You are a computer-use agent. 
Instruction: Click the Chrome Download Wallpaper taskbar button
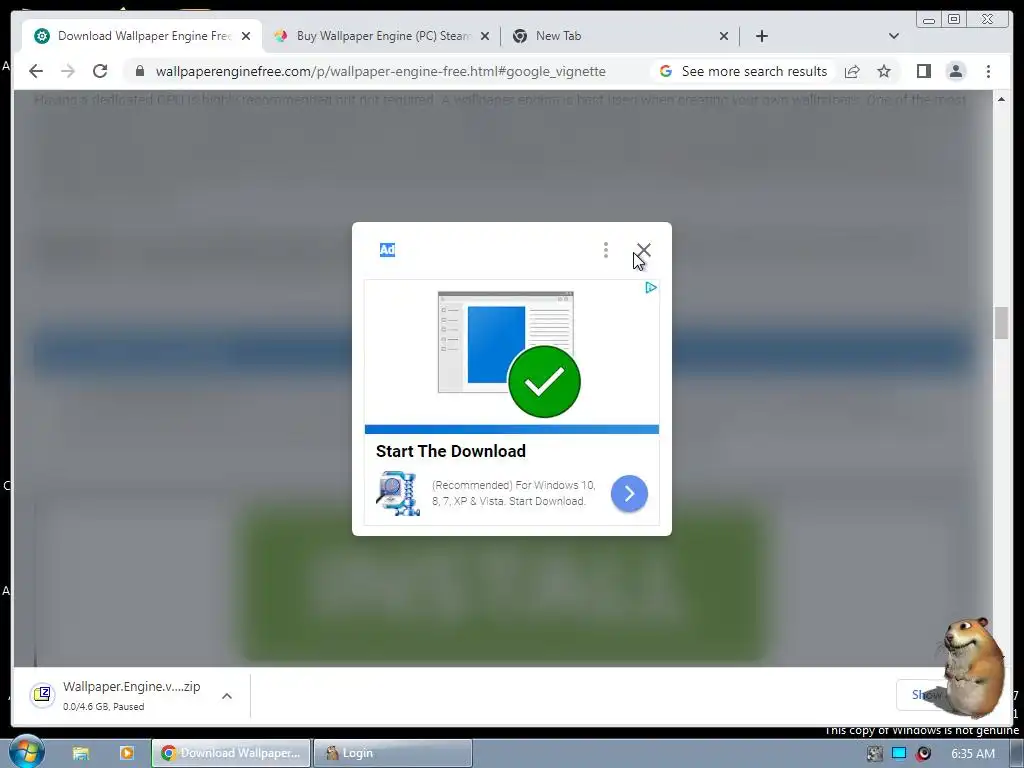coord(231,753)
